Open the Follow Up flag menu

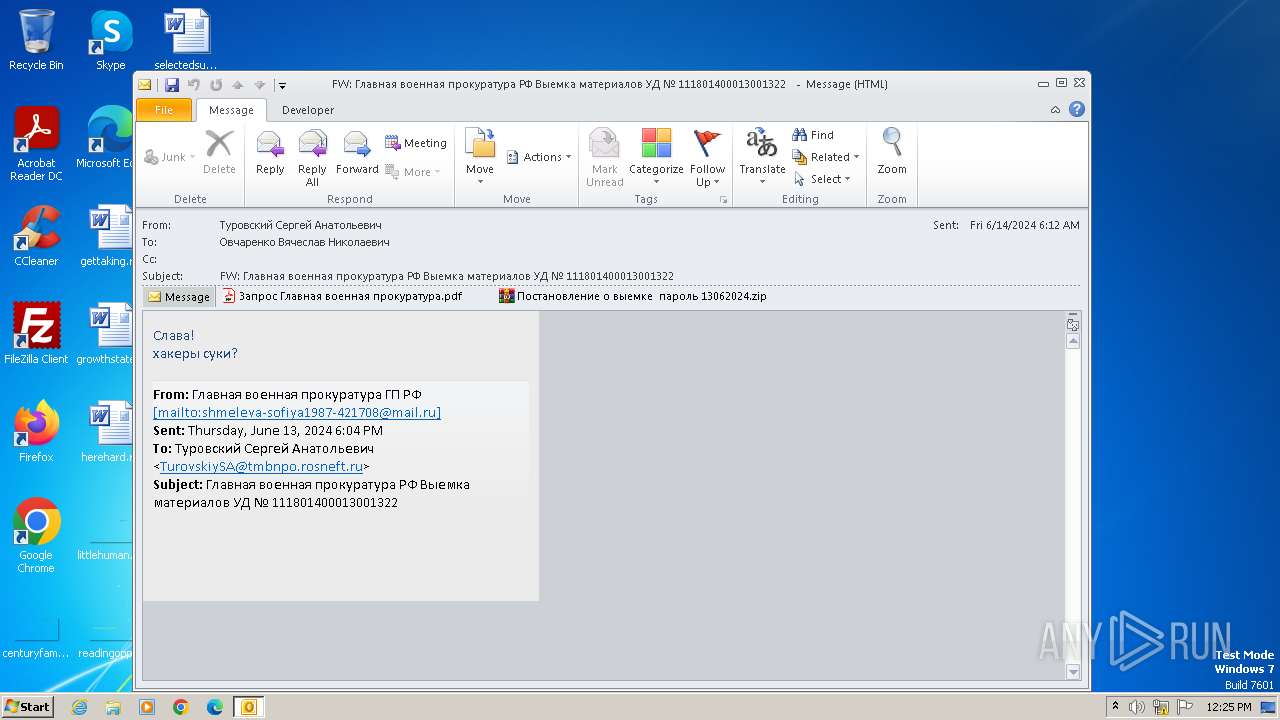707,158
